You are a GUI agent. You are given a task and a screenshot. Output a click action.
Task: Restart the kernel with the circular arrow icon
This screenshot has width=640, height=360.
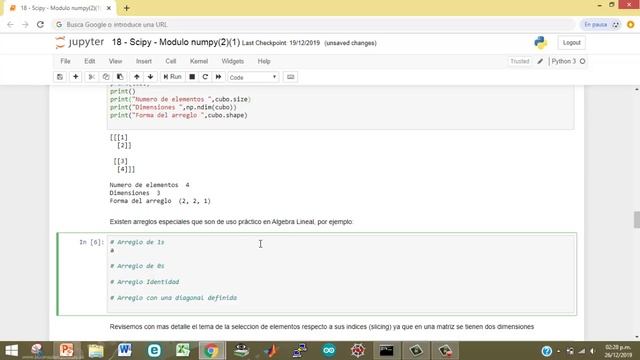coord(205,77)
